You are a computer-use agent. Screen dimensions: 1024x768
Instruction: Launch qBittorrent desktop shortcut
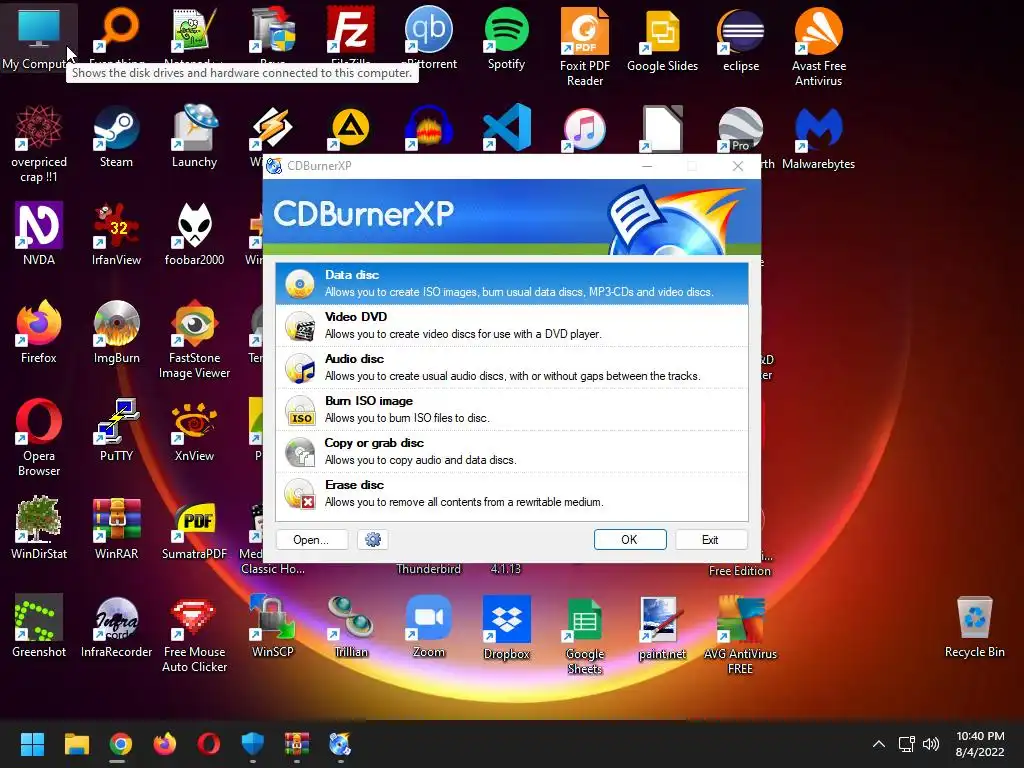coord(428,38)
